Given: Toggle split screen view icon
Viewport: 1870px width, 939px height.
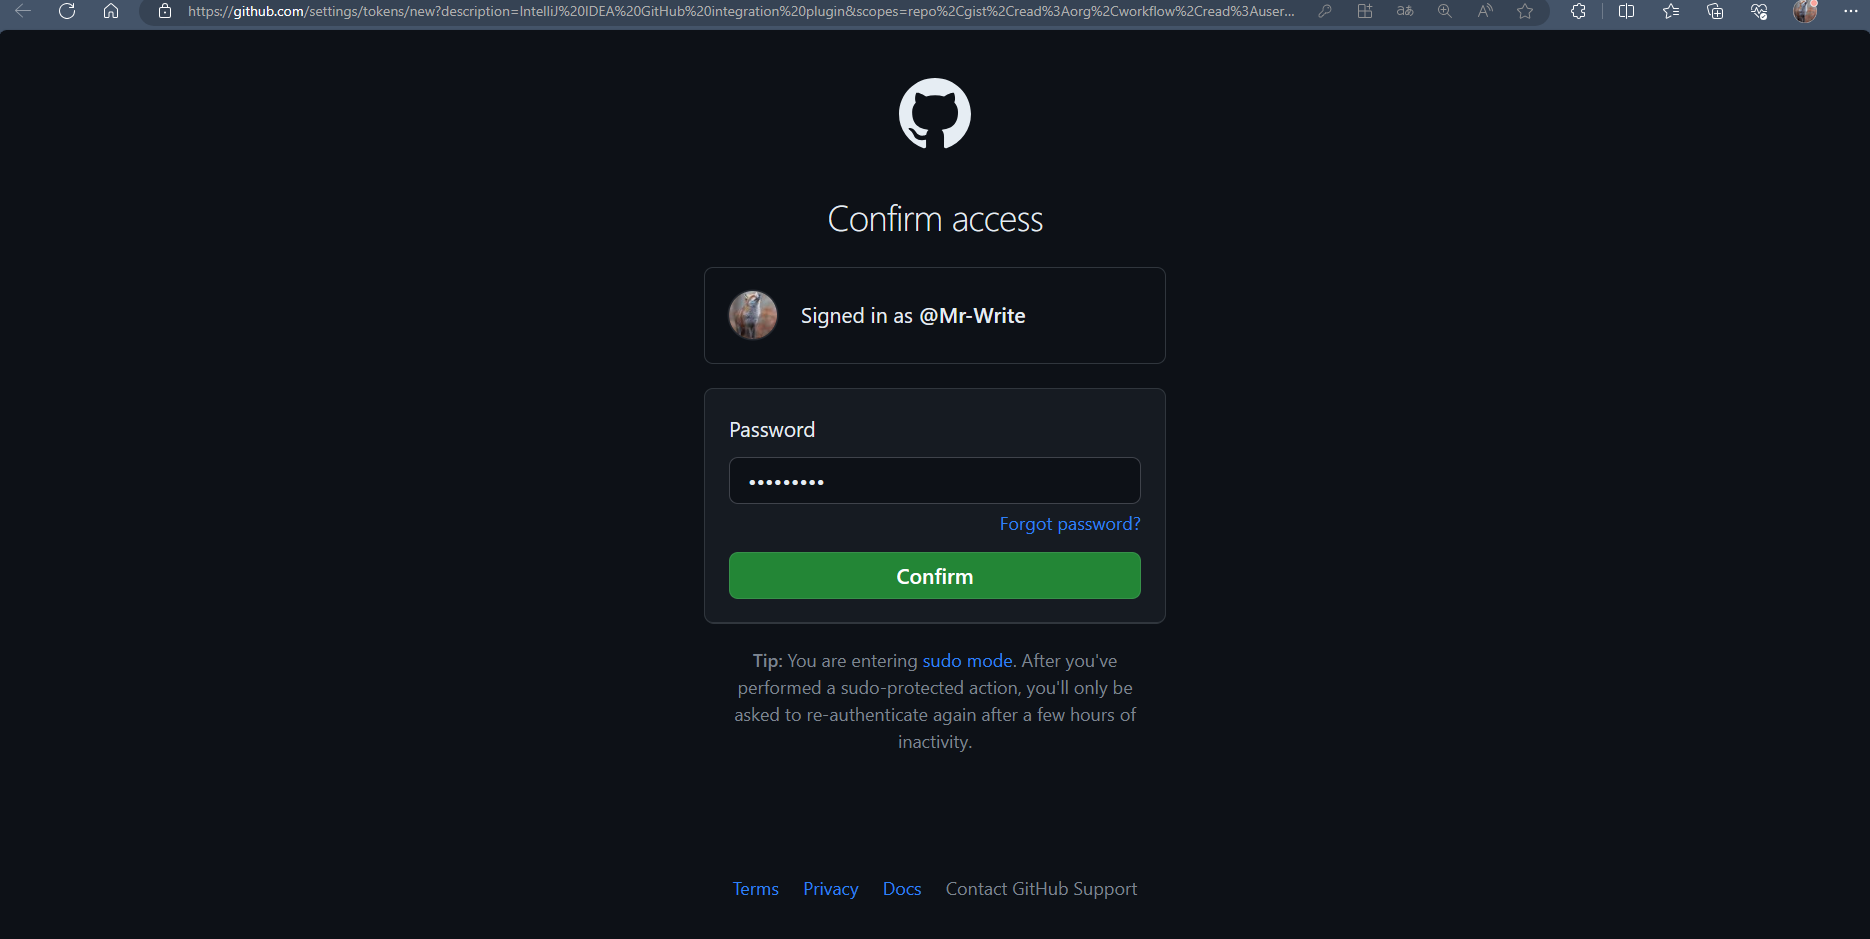Looking at the screenshot, I should (x=1627, y=11).
